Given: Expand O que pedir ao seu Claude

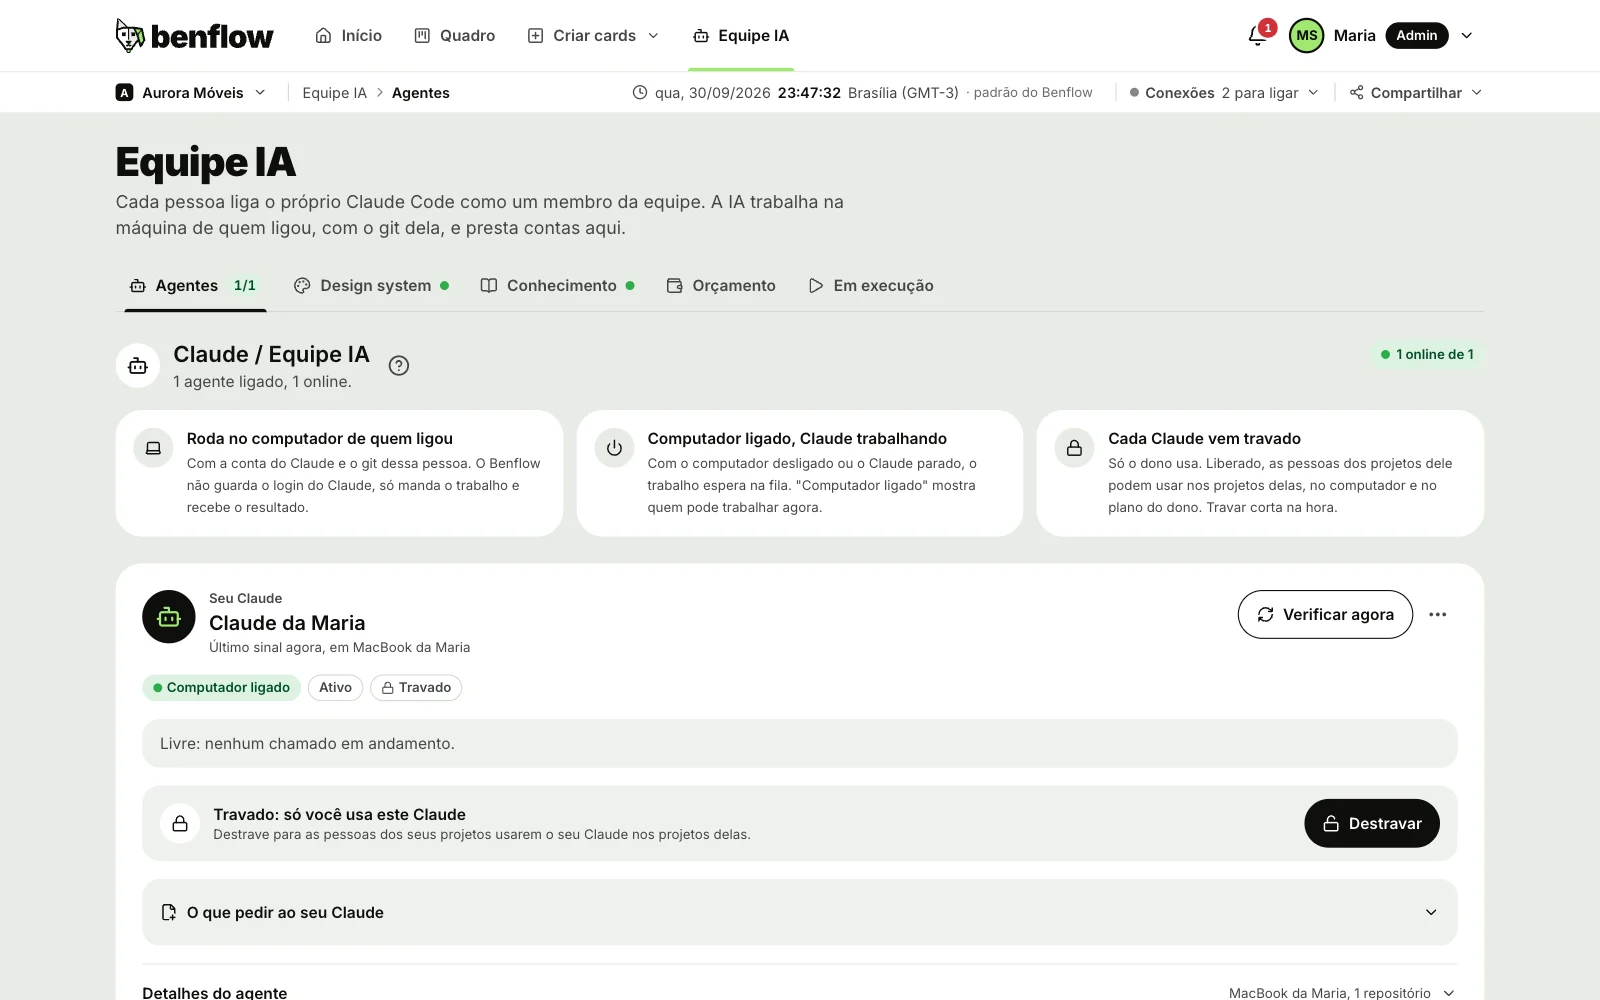Looking at the screenshot, I should tap(799, 912).
